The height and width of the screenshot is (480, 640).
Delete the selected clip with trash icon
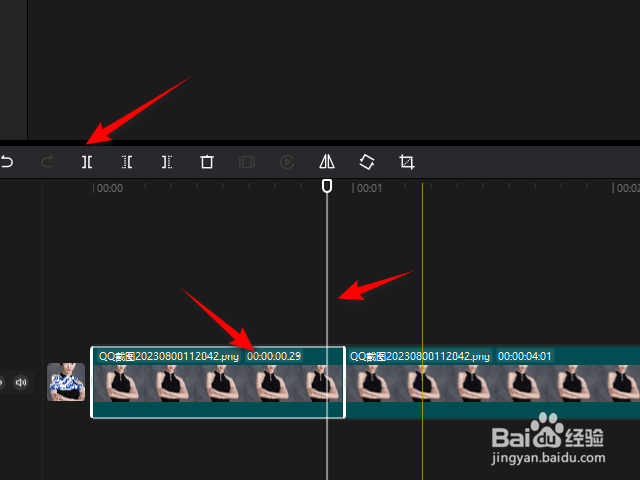click(x=207, y=162)
